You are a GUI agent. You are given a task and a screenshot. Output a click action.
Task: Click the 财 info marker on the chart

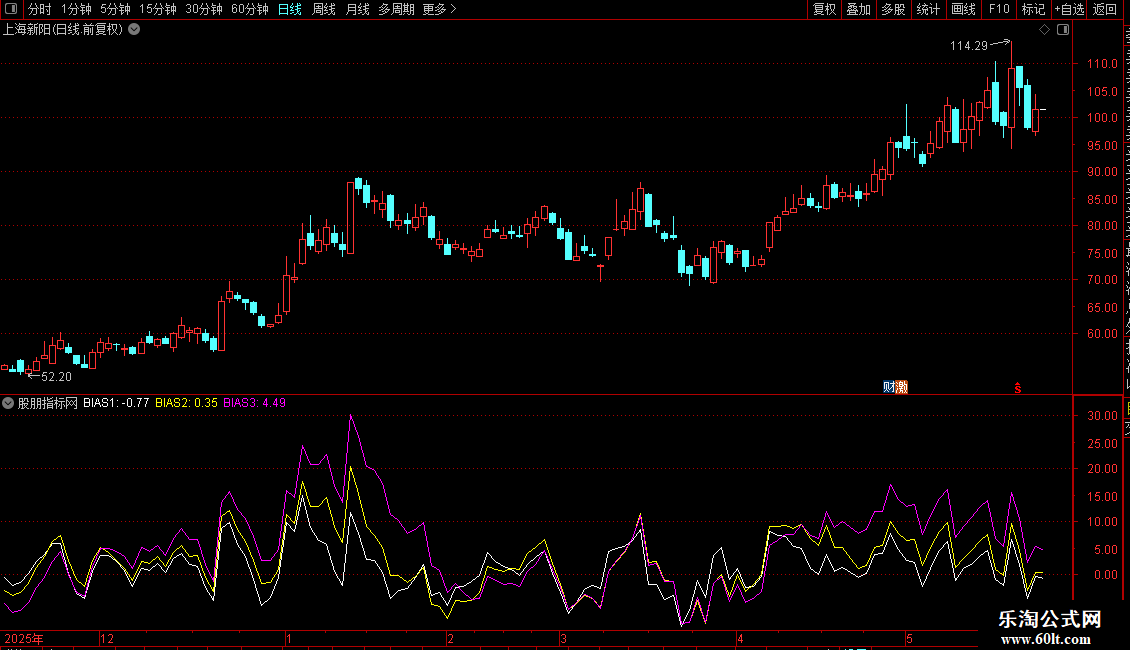pyautogui.click(x=889, y=387)
